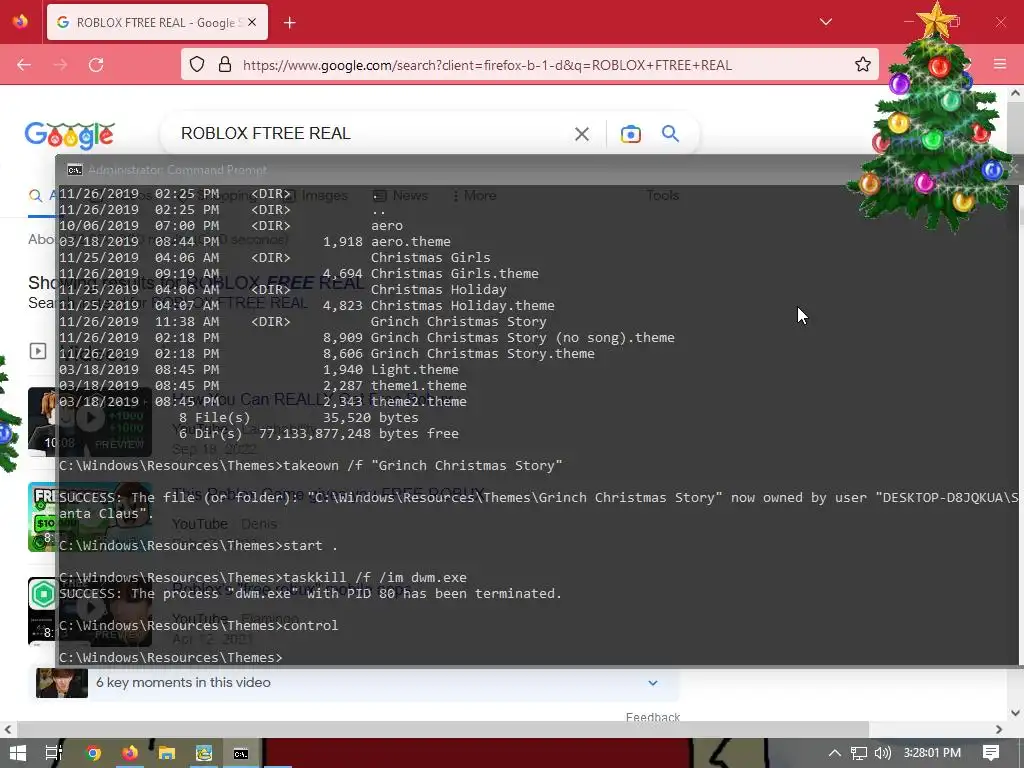Click the page horizontal scrollbar
This screenshot has width=1024, height=768.
[443, 729]
